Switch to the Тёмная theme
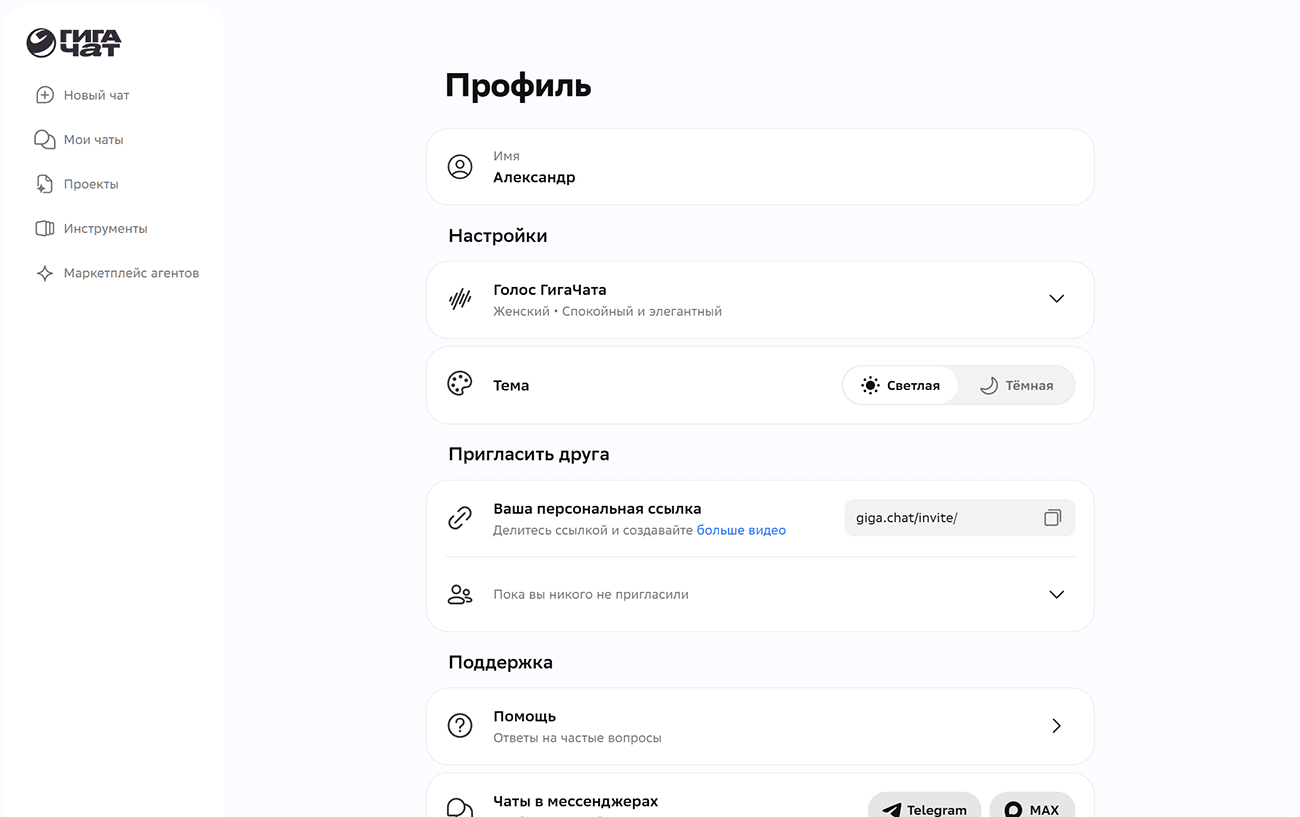 click(1017, 384)
